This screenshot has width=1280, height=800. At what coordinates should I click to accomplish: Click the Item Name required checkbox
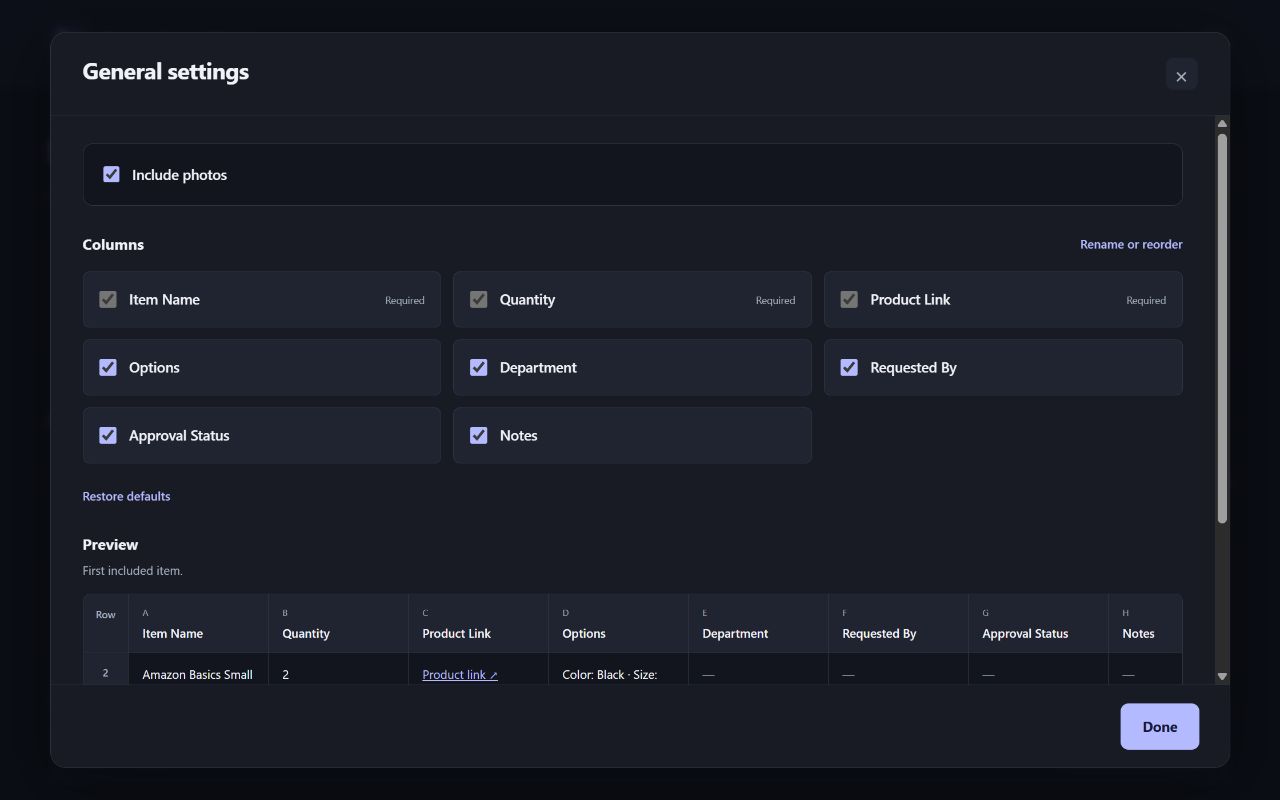tap(108, 299)
